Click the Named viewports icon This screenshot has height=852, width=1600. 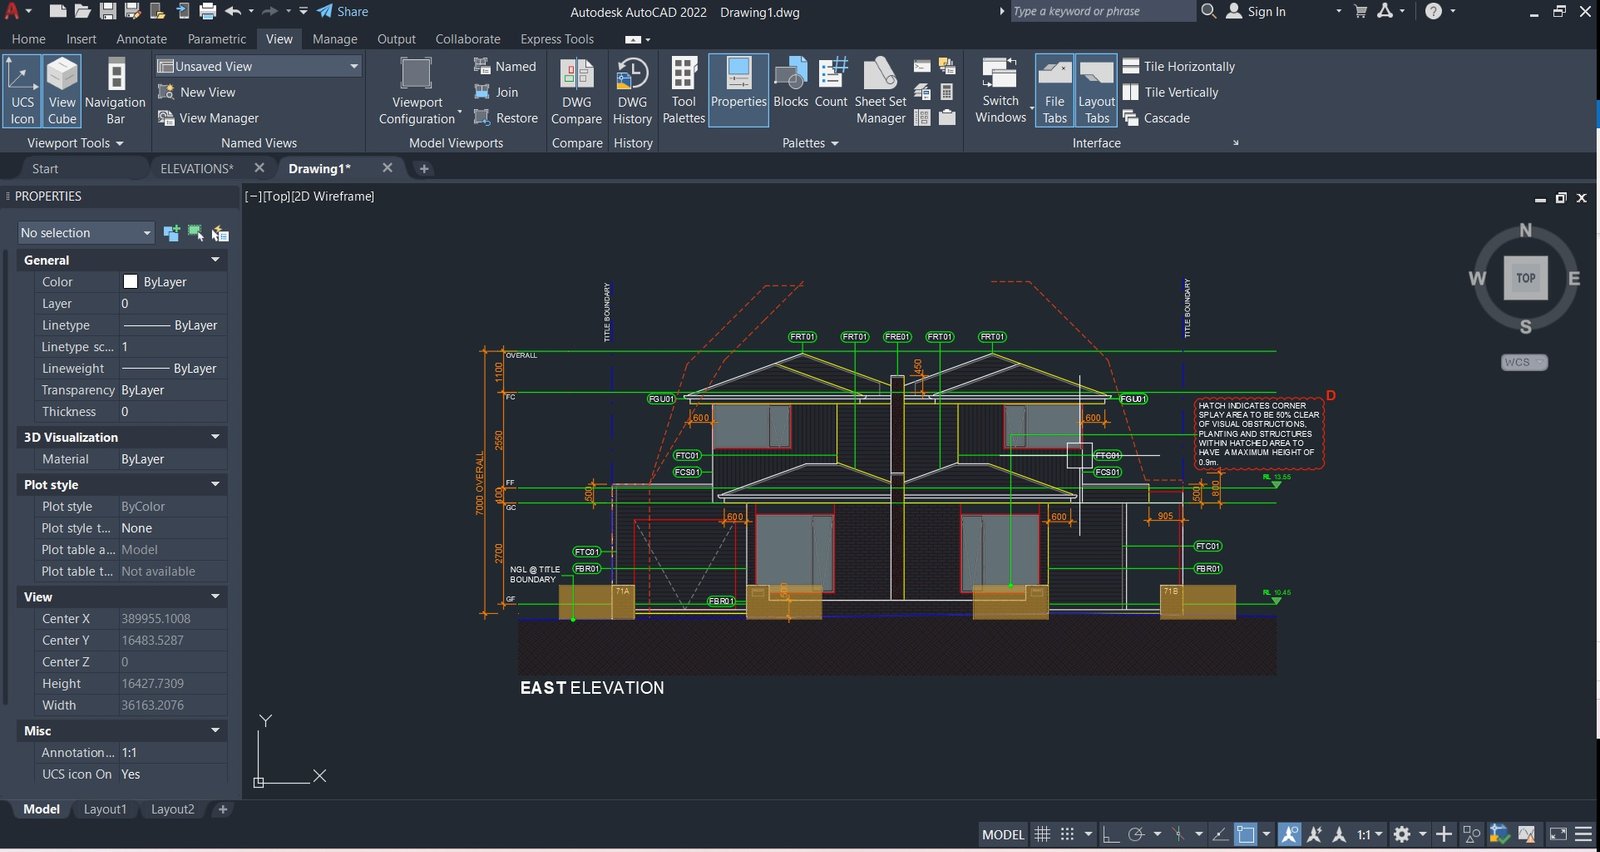click(481, 66)
